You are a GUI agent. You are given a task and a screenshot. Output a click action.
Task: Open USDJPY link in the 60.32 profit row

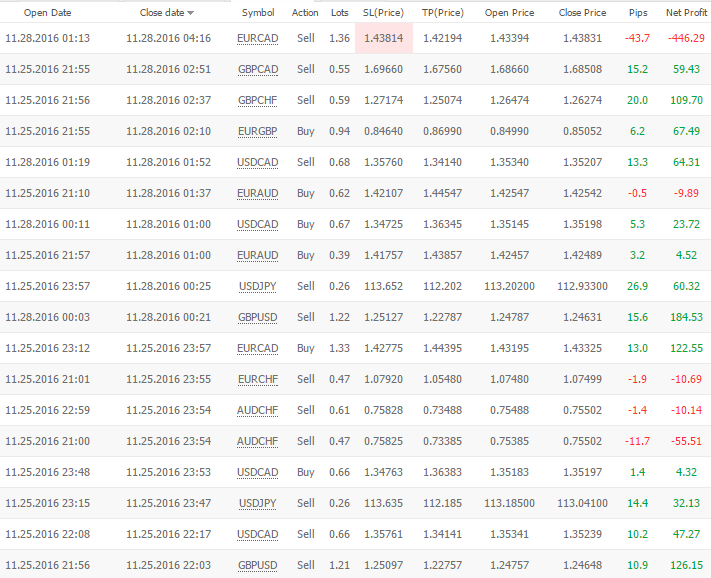(258, 287)
